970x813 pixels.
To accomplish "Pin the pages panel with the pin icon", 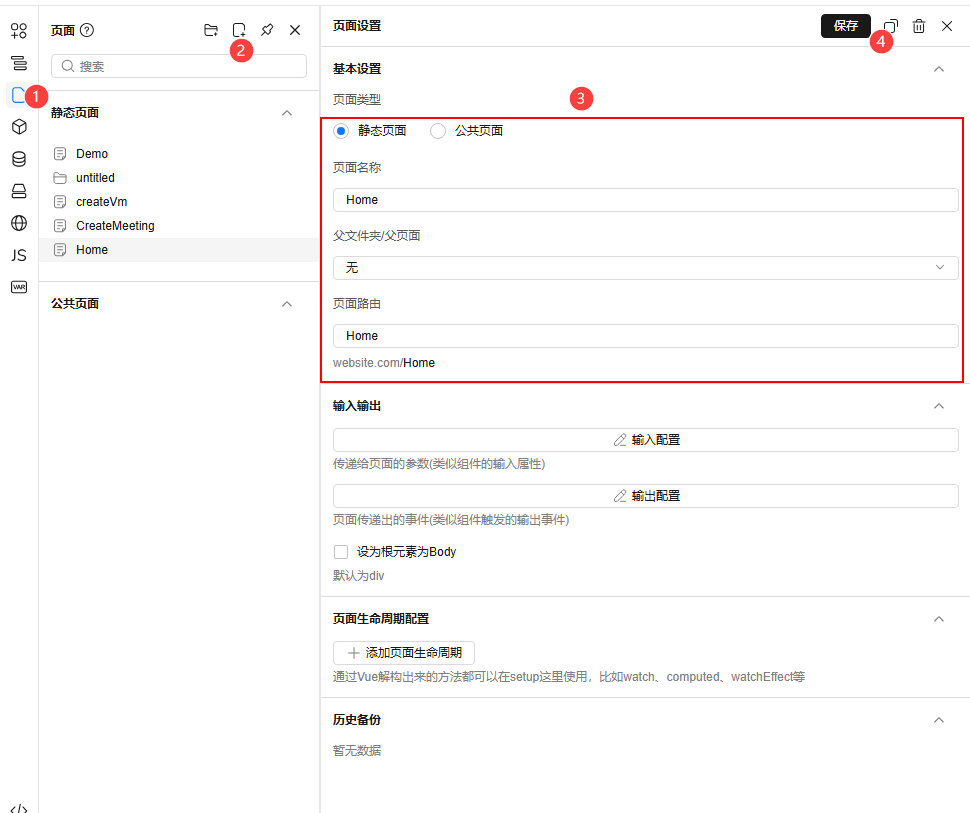I will tap(267, 30).
